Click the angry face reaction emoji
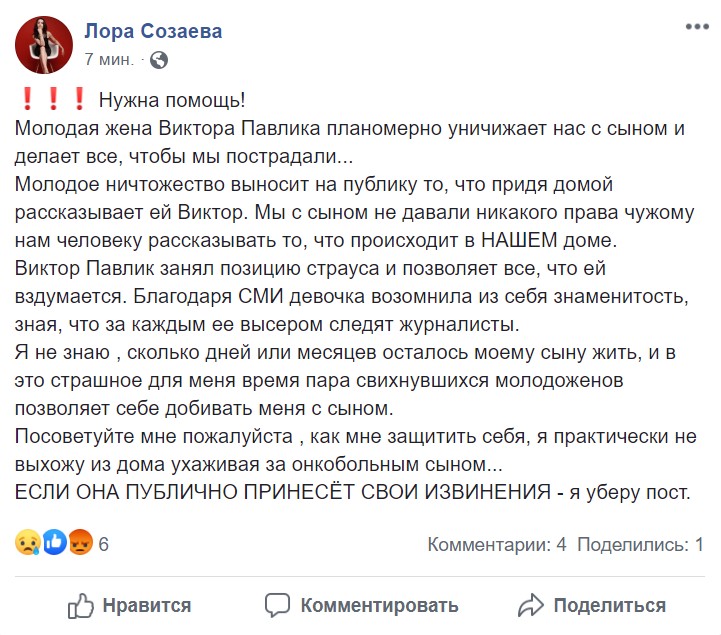Screen dimensions: 721x635 82,544
